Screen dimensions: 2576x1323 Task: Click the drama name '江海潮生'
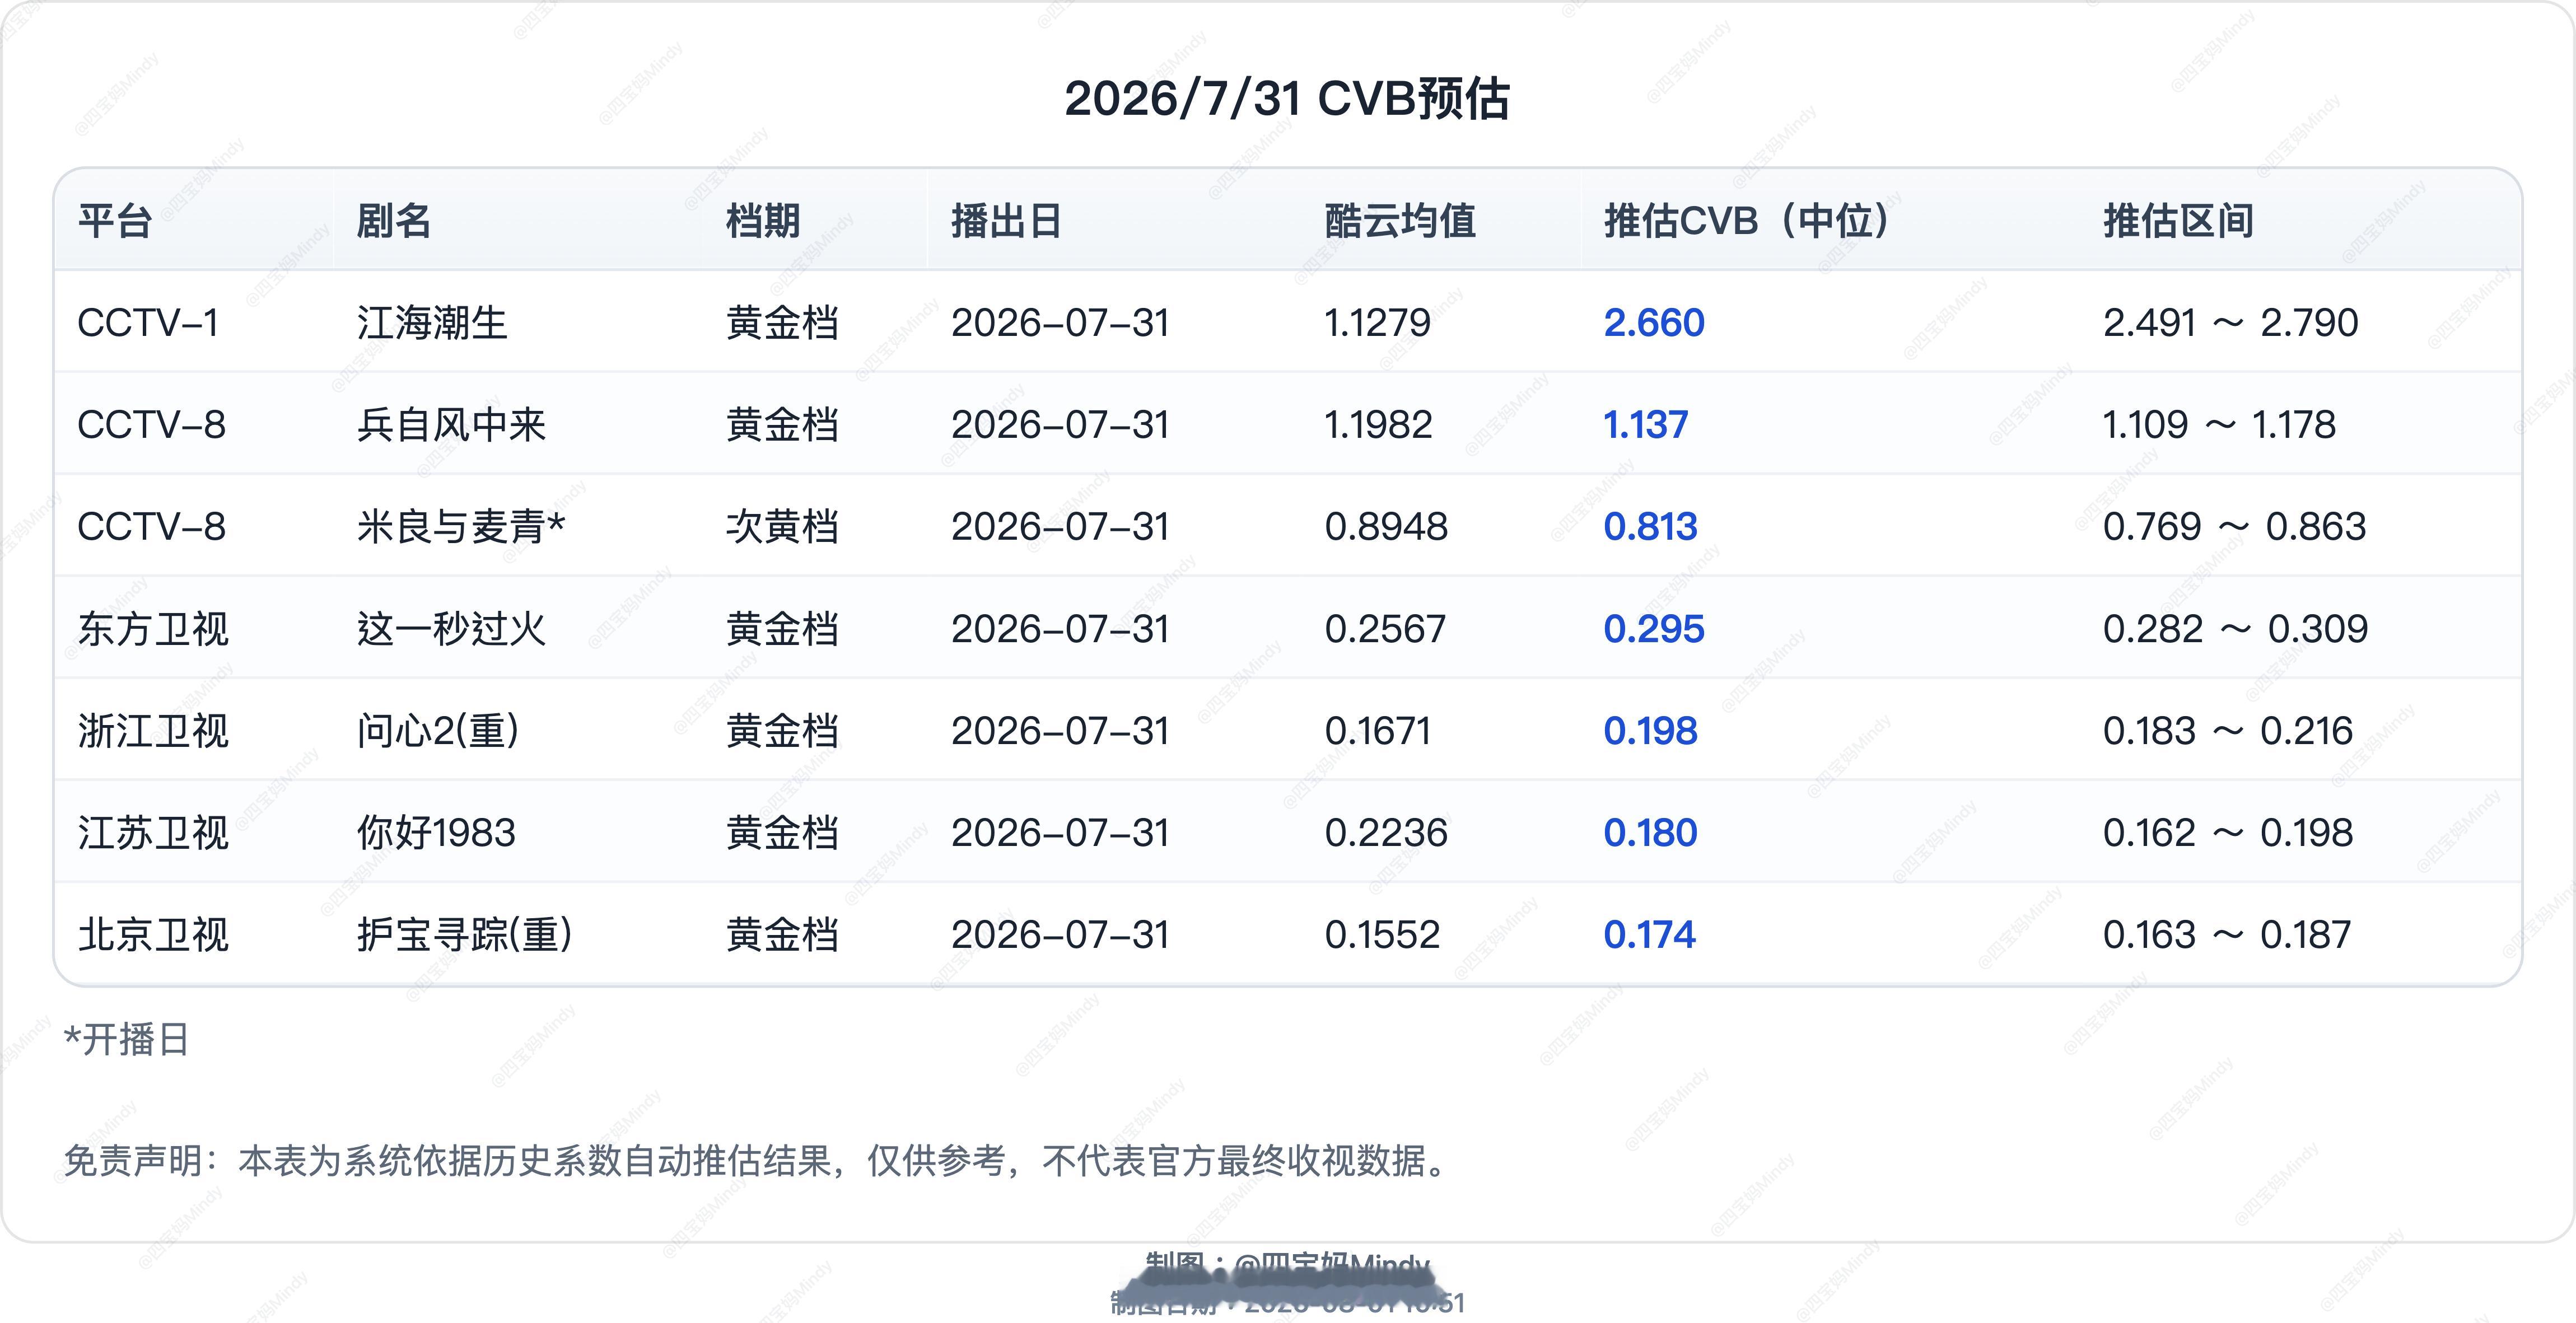[x=432, y=323]
